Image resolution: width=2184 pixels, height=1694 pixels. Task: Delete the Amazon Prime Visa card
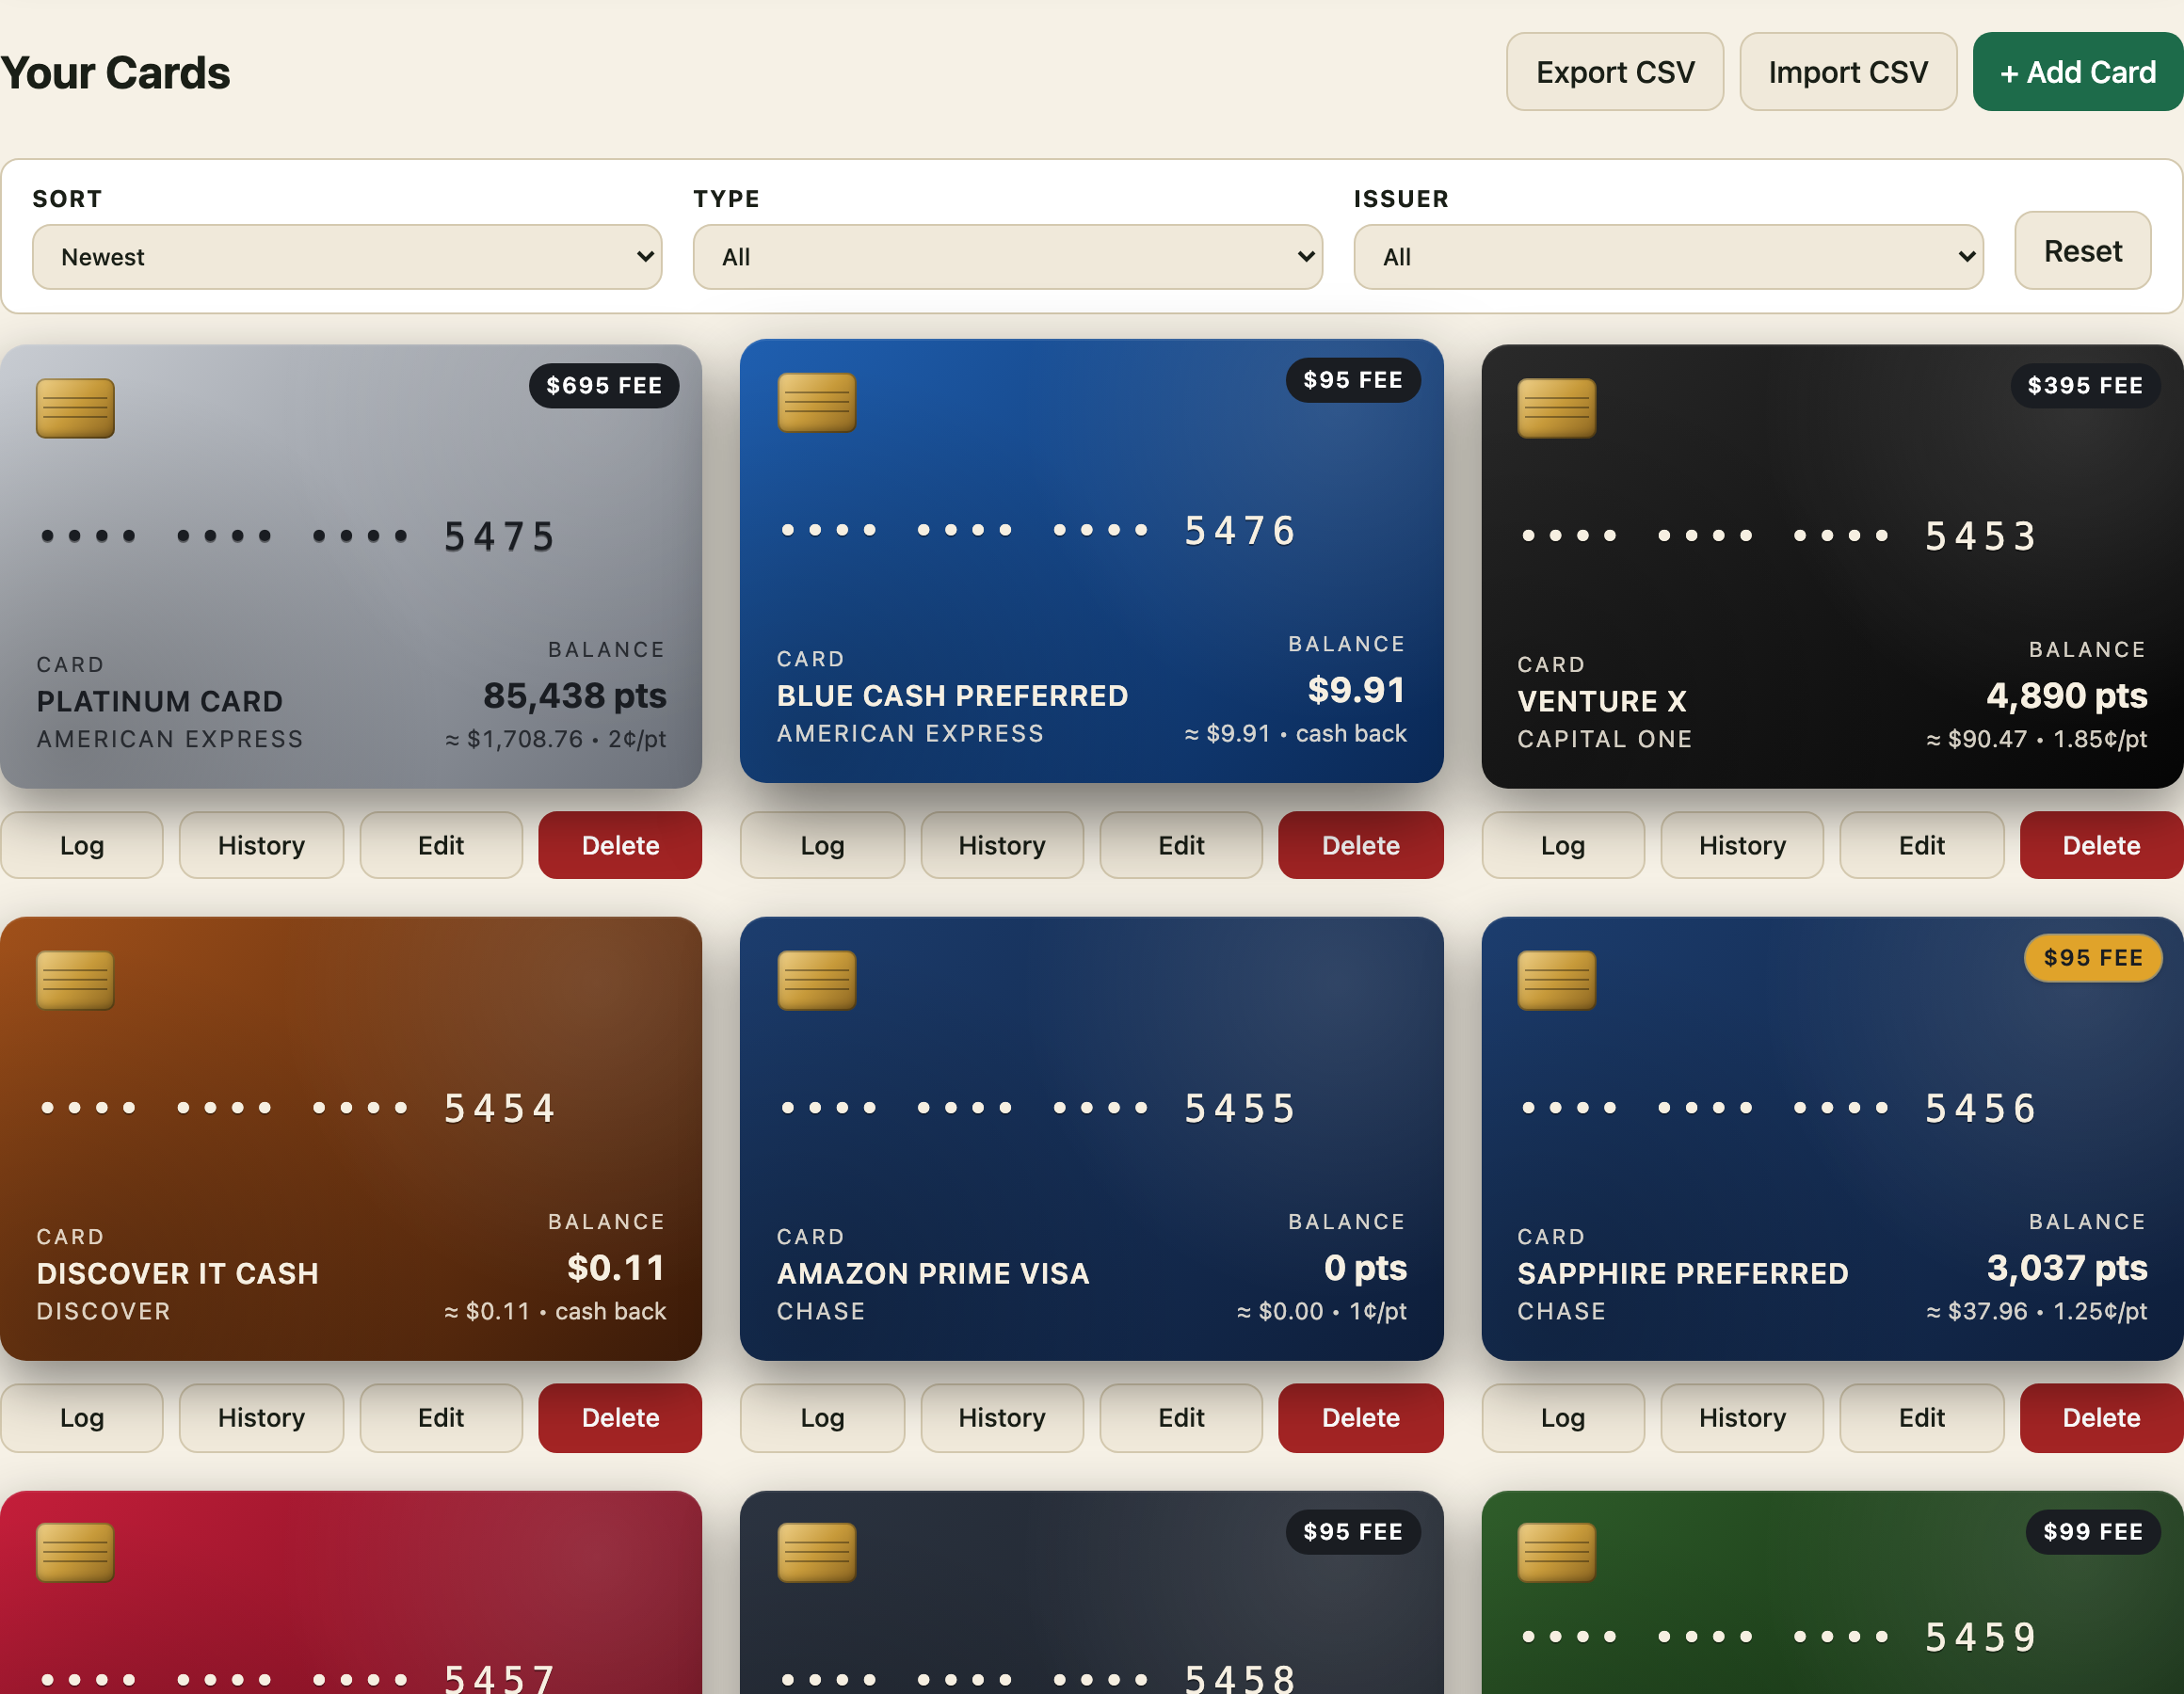coord(1361,1417)
